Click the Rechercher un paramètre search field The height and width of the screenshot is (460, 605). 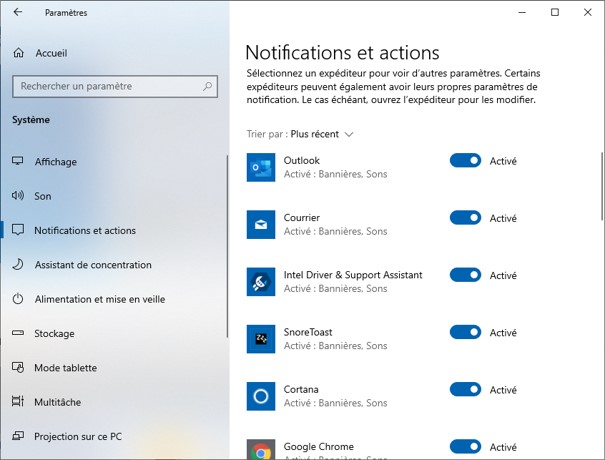click(115, 86)
